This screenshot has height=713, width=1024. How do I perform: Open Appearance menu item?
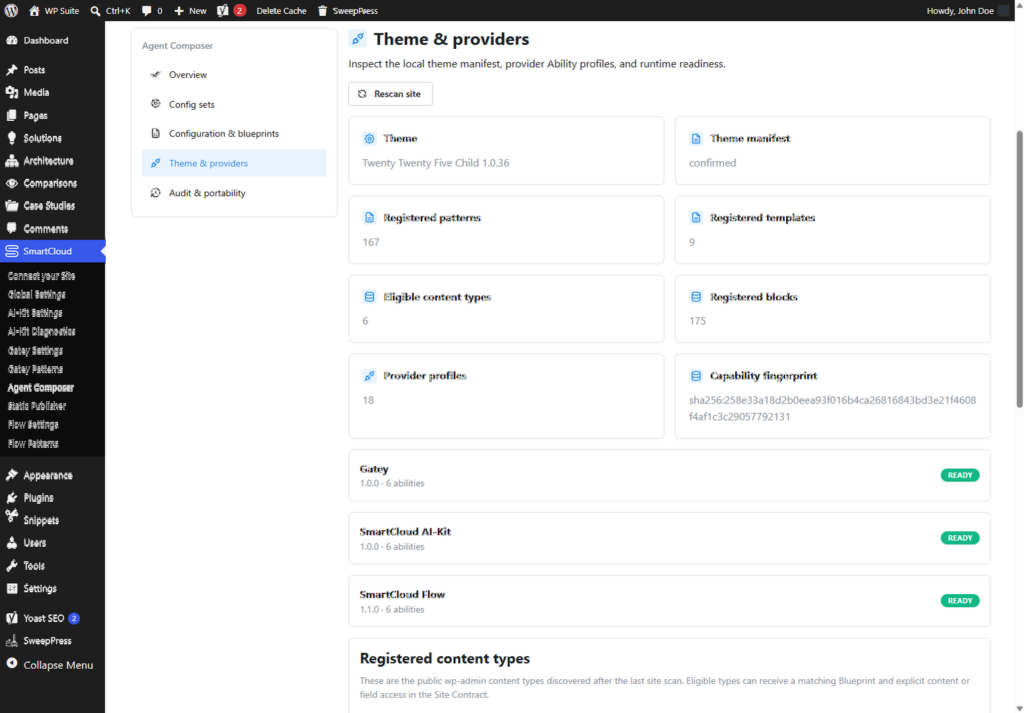(x=52, y=475)
